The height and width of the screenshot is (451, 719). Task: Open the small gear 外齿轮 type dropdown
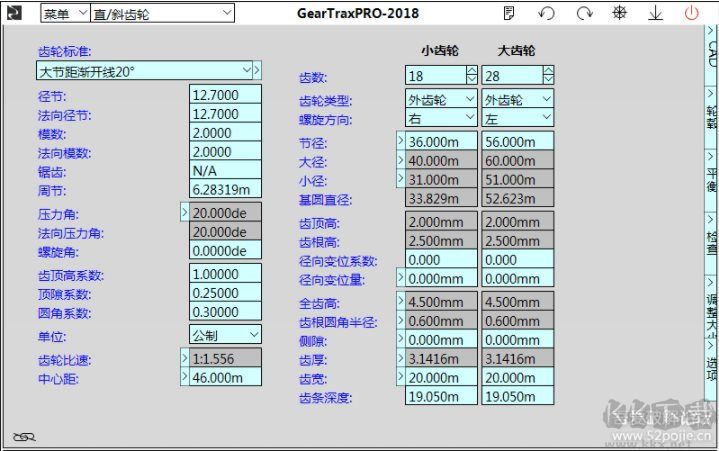pos(441,99)
